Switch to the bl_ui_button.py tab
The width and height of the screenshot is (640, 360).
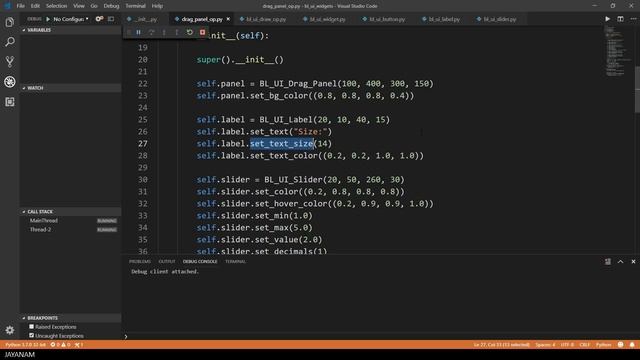[387, 19]
